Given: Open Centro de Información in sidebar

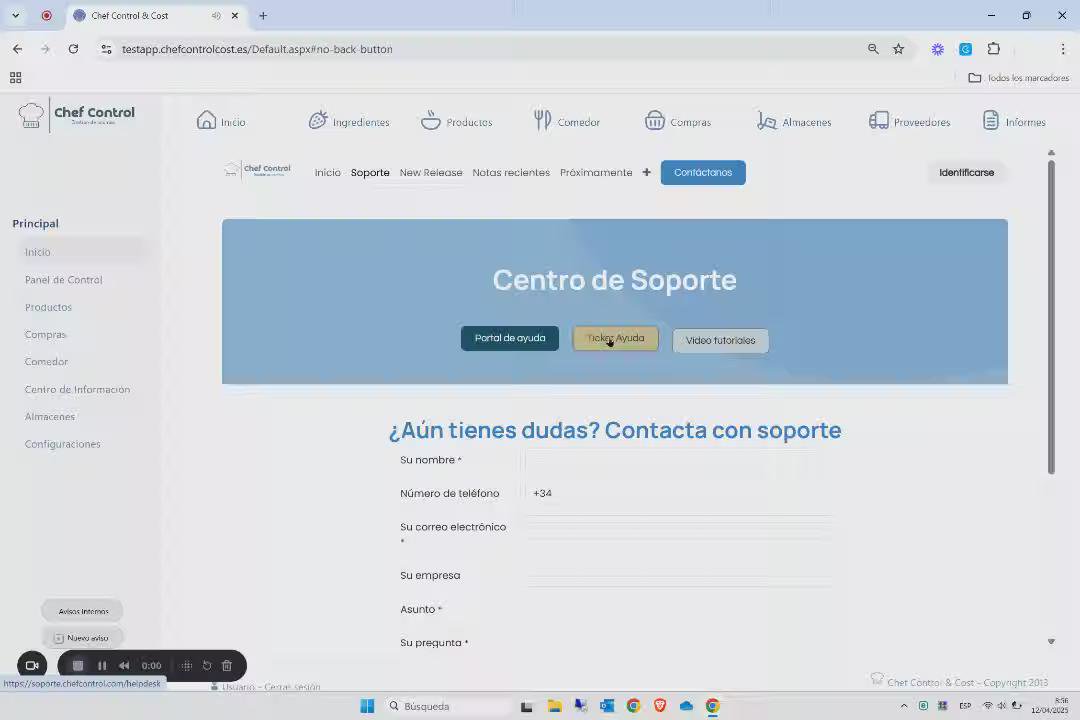Looking at the screenshot, I should tap(77, 389).
